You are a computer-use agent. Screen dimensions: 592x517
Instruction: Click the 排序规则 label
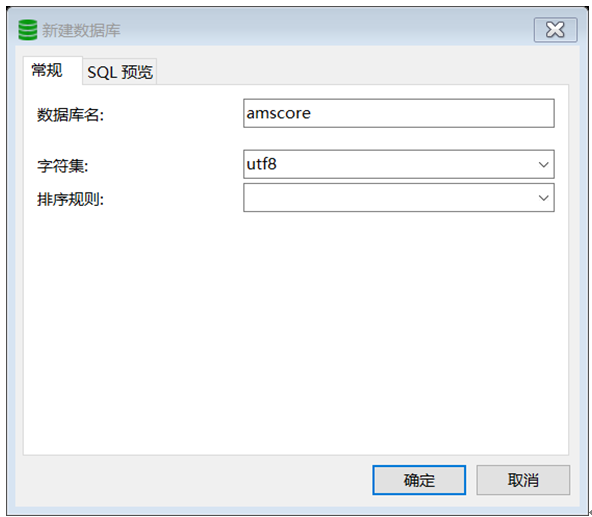click(70, 199)
